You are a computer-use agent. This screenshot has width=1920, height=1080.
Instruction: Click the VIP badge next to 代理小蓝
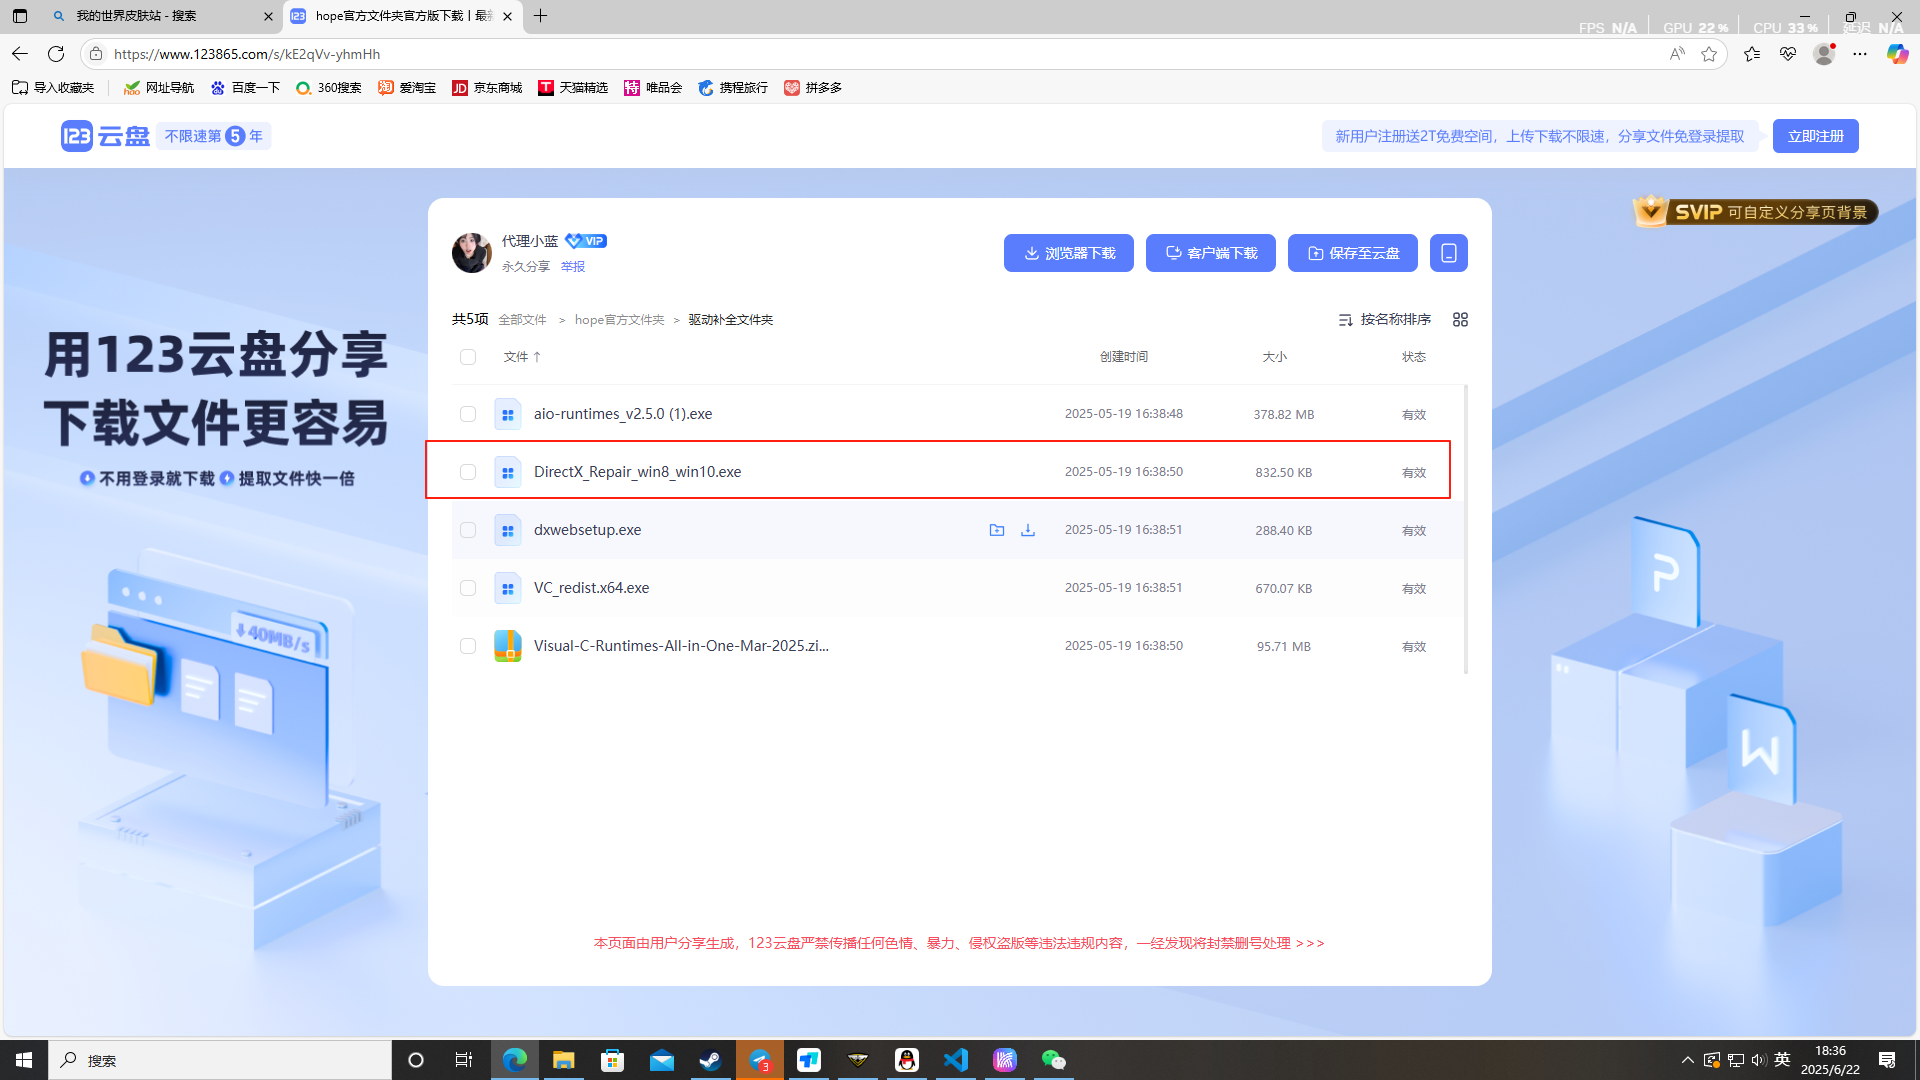(586, 241)
